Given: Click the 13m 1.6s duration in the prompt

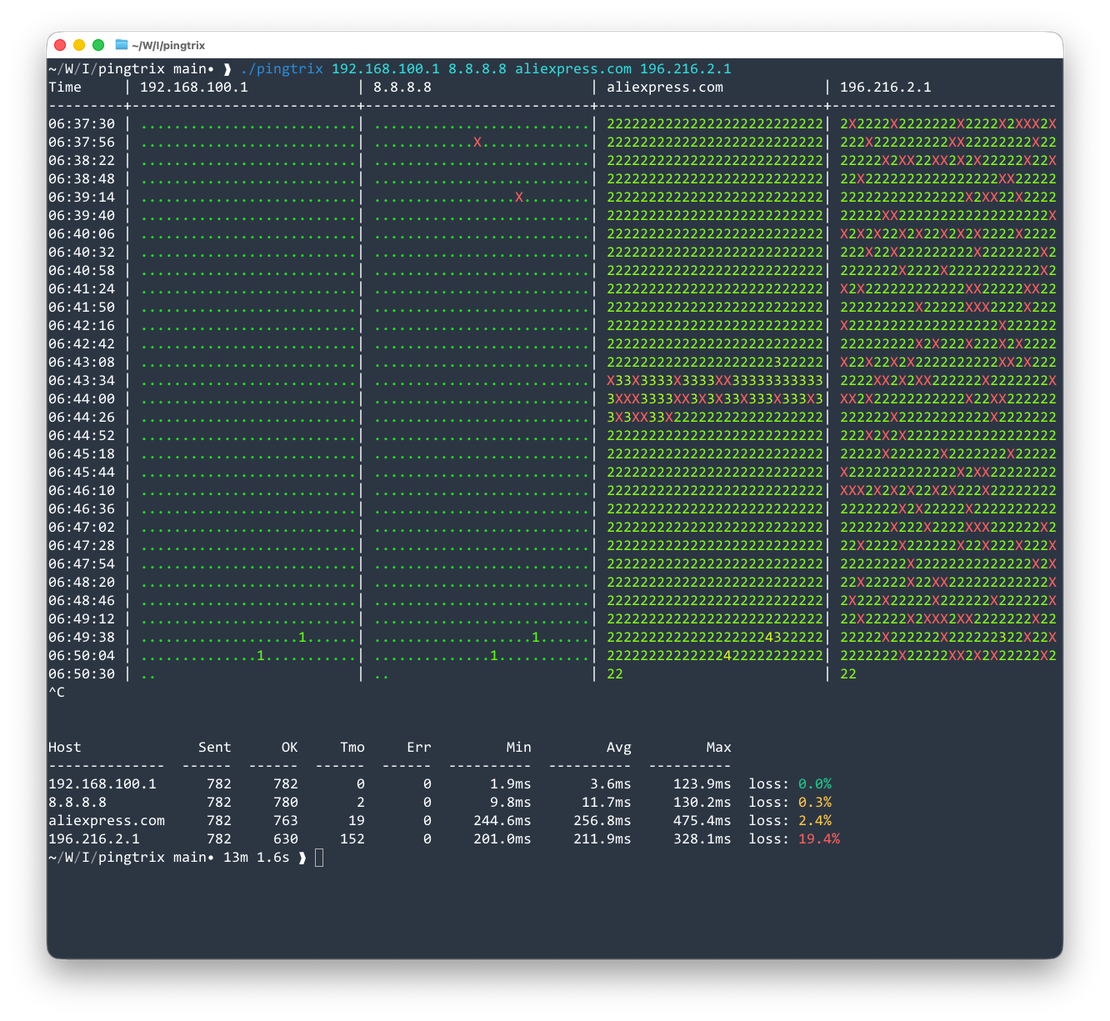Looking at the screenshot, I should [x=256, y=857].
